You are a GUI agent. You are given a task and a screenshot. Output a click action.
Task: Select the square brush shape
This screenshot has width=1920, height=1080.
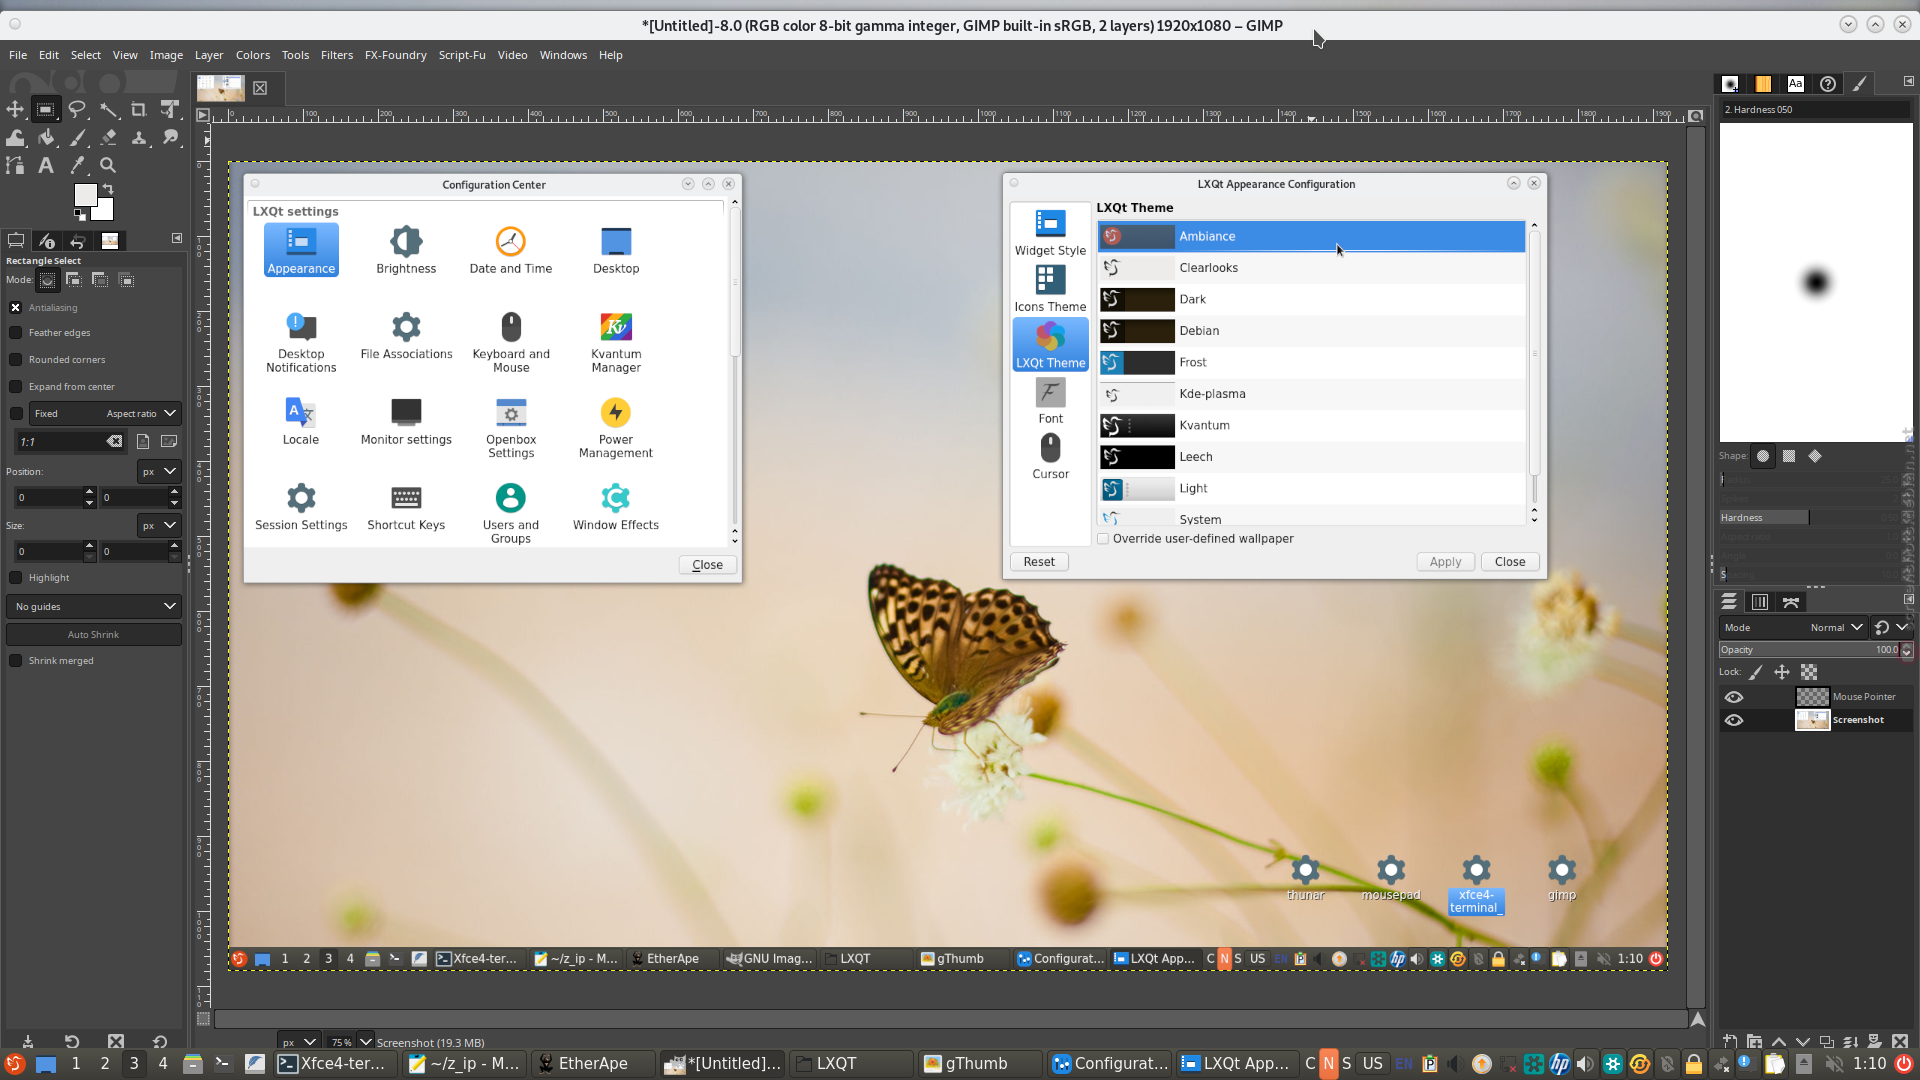point(1789,456)
